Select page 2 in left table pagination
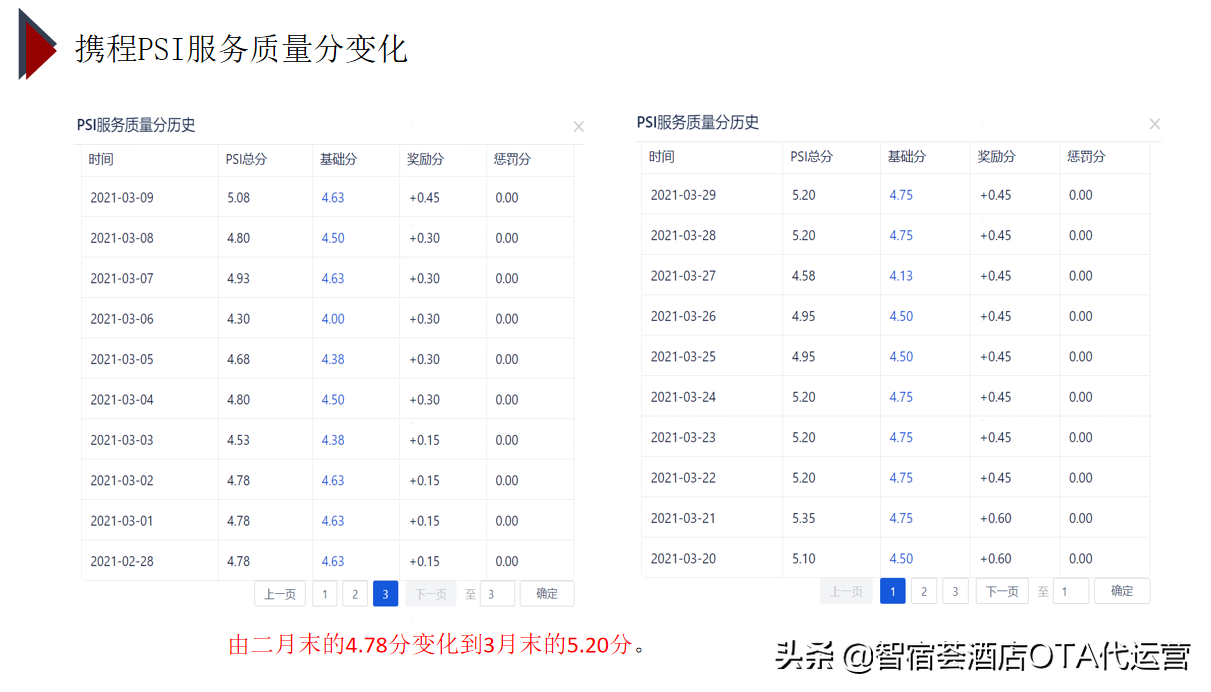Screen dimensions: 1211x692 click(355, 594)
